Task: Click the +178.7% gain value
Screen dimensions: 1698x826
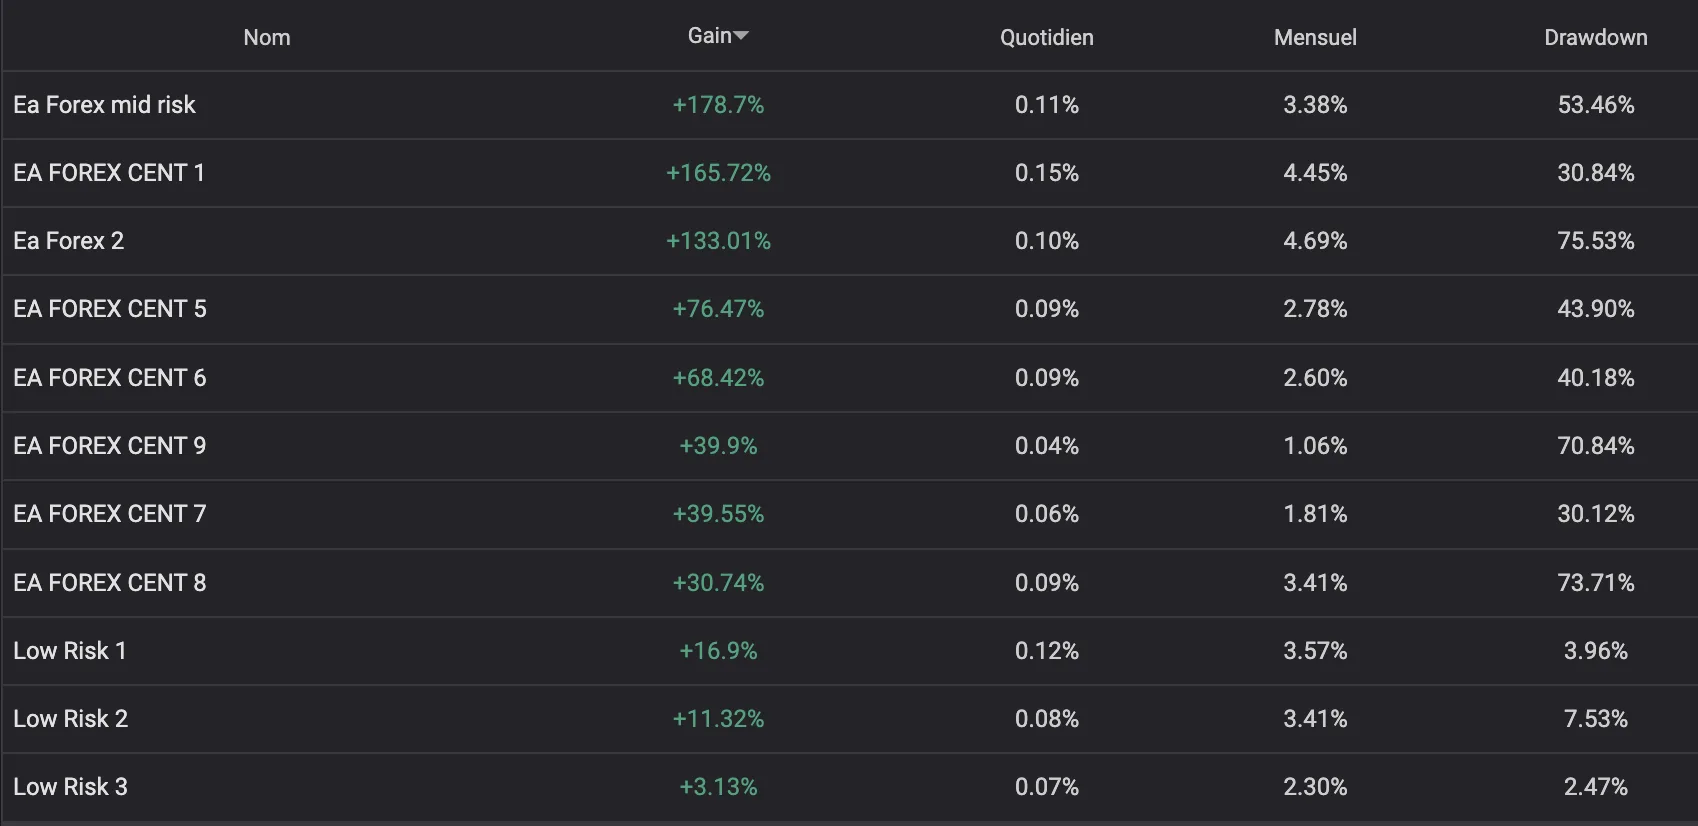Action: (718, 105)
